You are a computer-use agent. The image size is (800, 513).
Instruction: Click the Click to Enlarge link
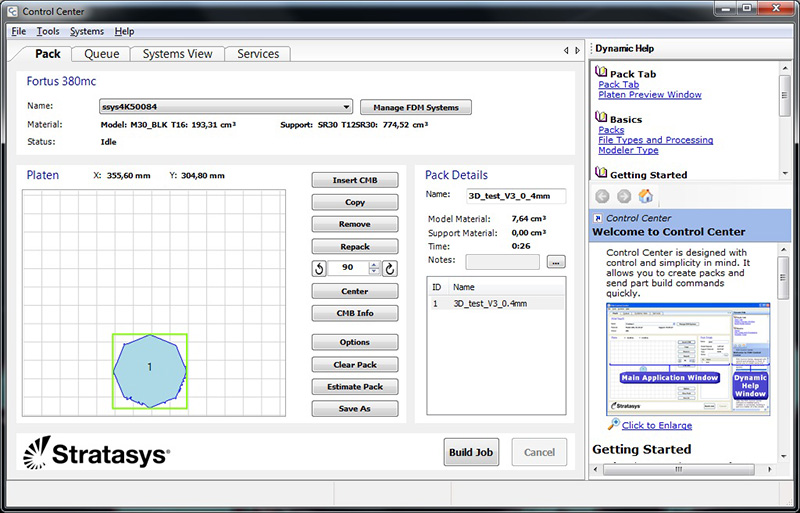[657, 425]
